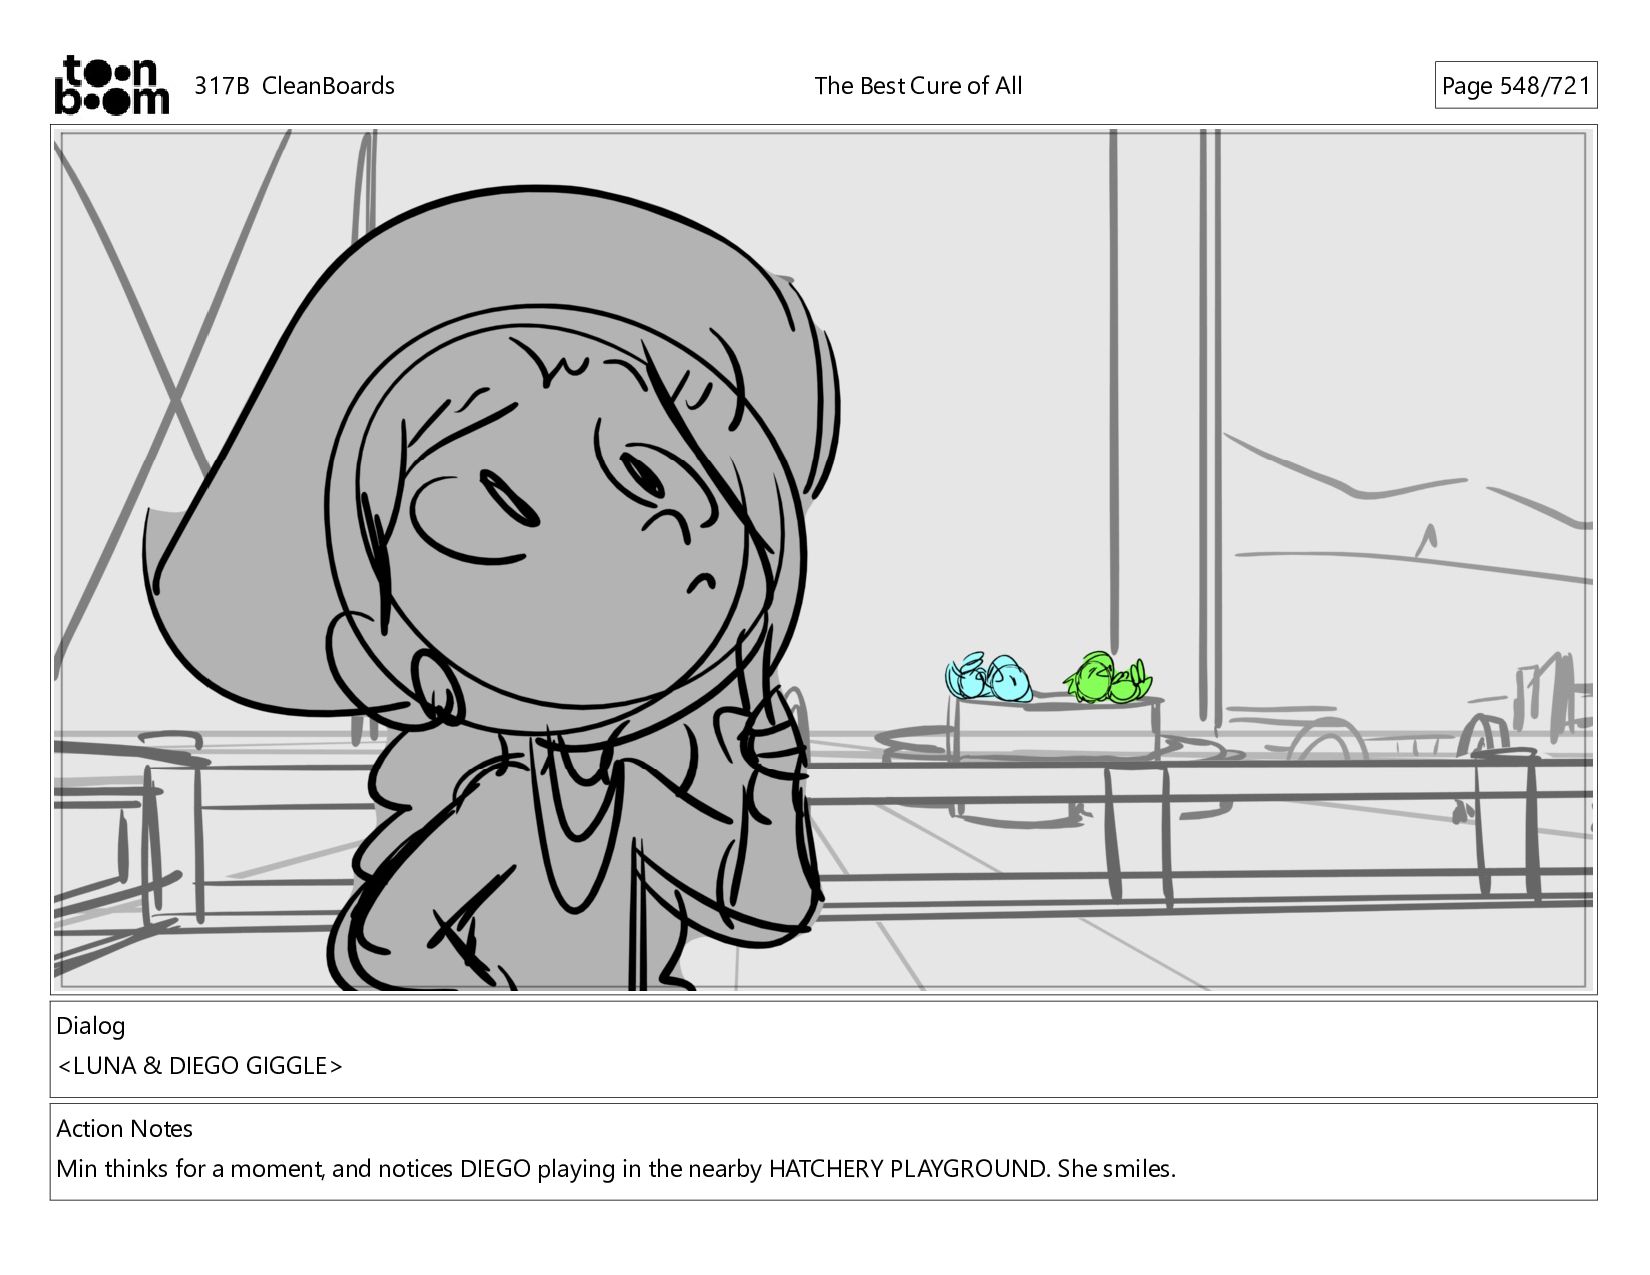This screenshot has height=1275, width=1650.
Task: Click the 'Action Notes' label
Action: click(x=125, y=1129)
